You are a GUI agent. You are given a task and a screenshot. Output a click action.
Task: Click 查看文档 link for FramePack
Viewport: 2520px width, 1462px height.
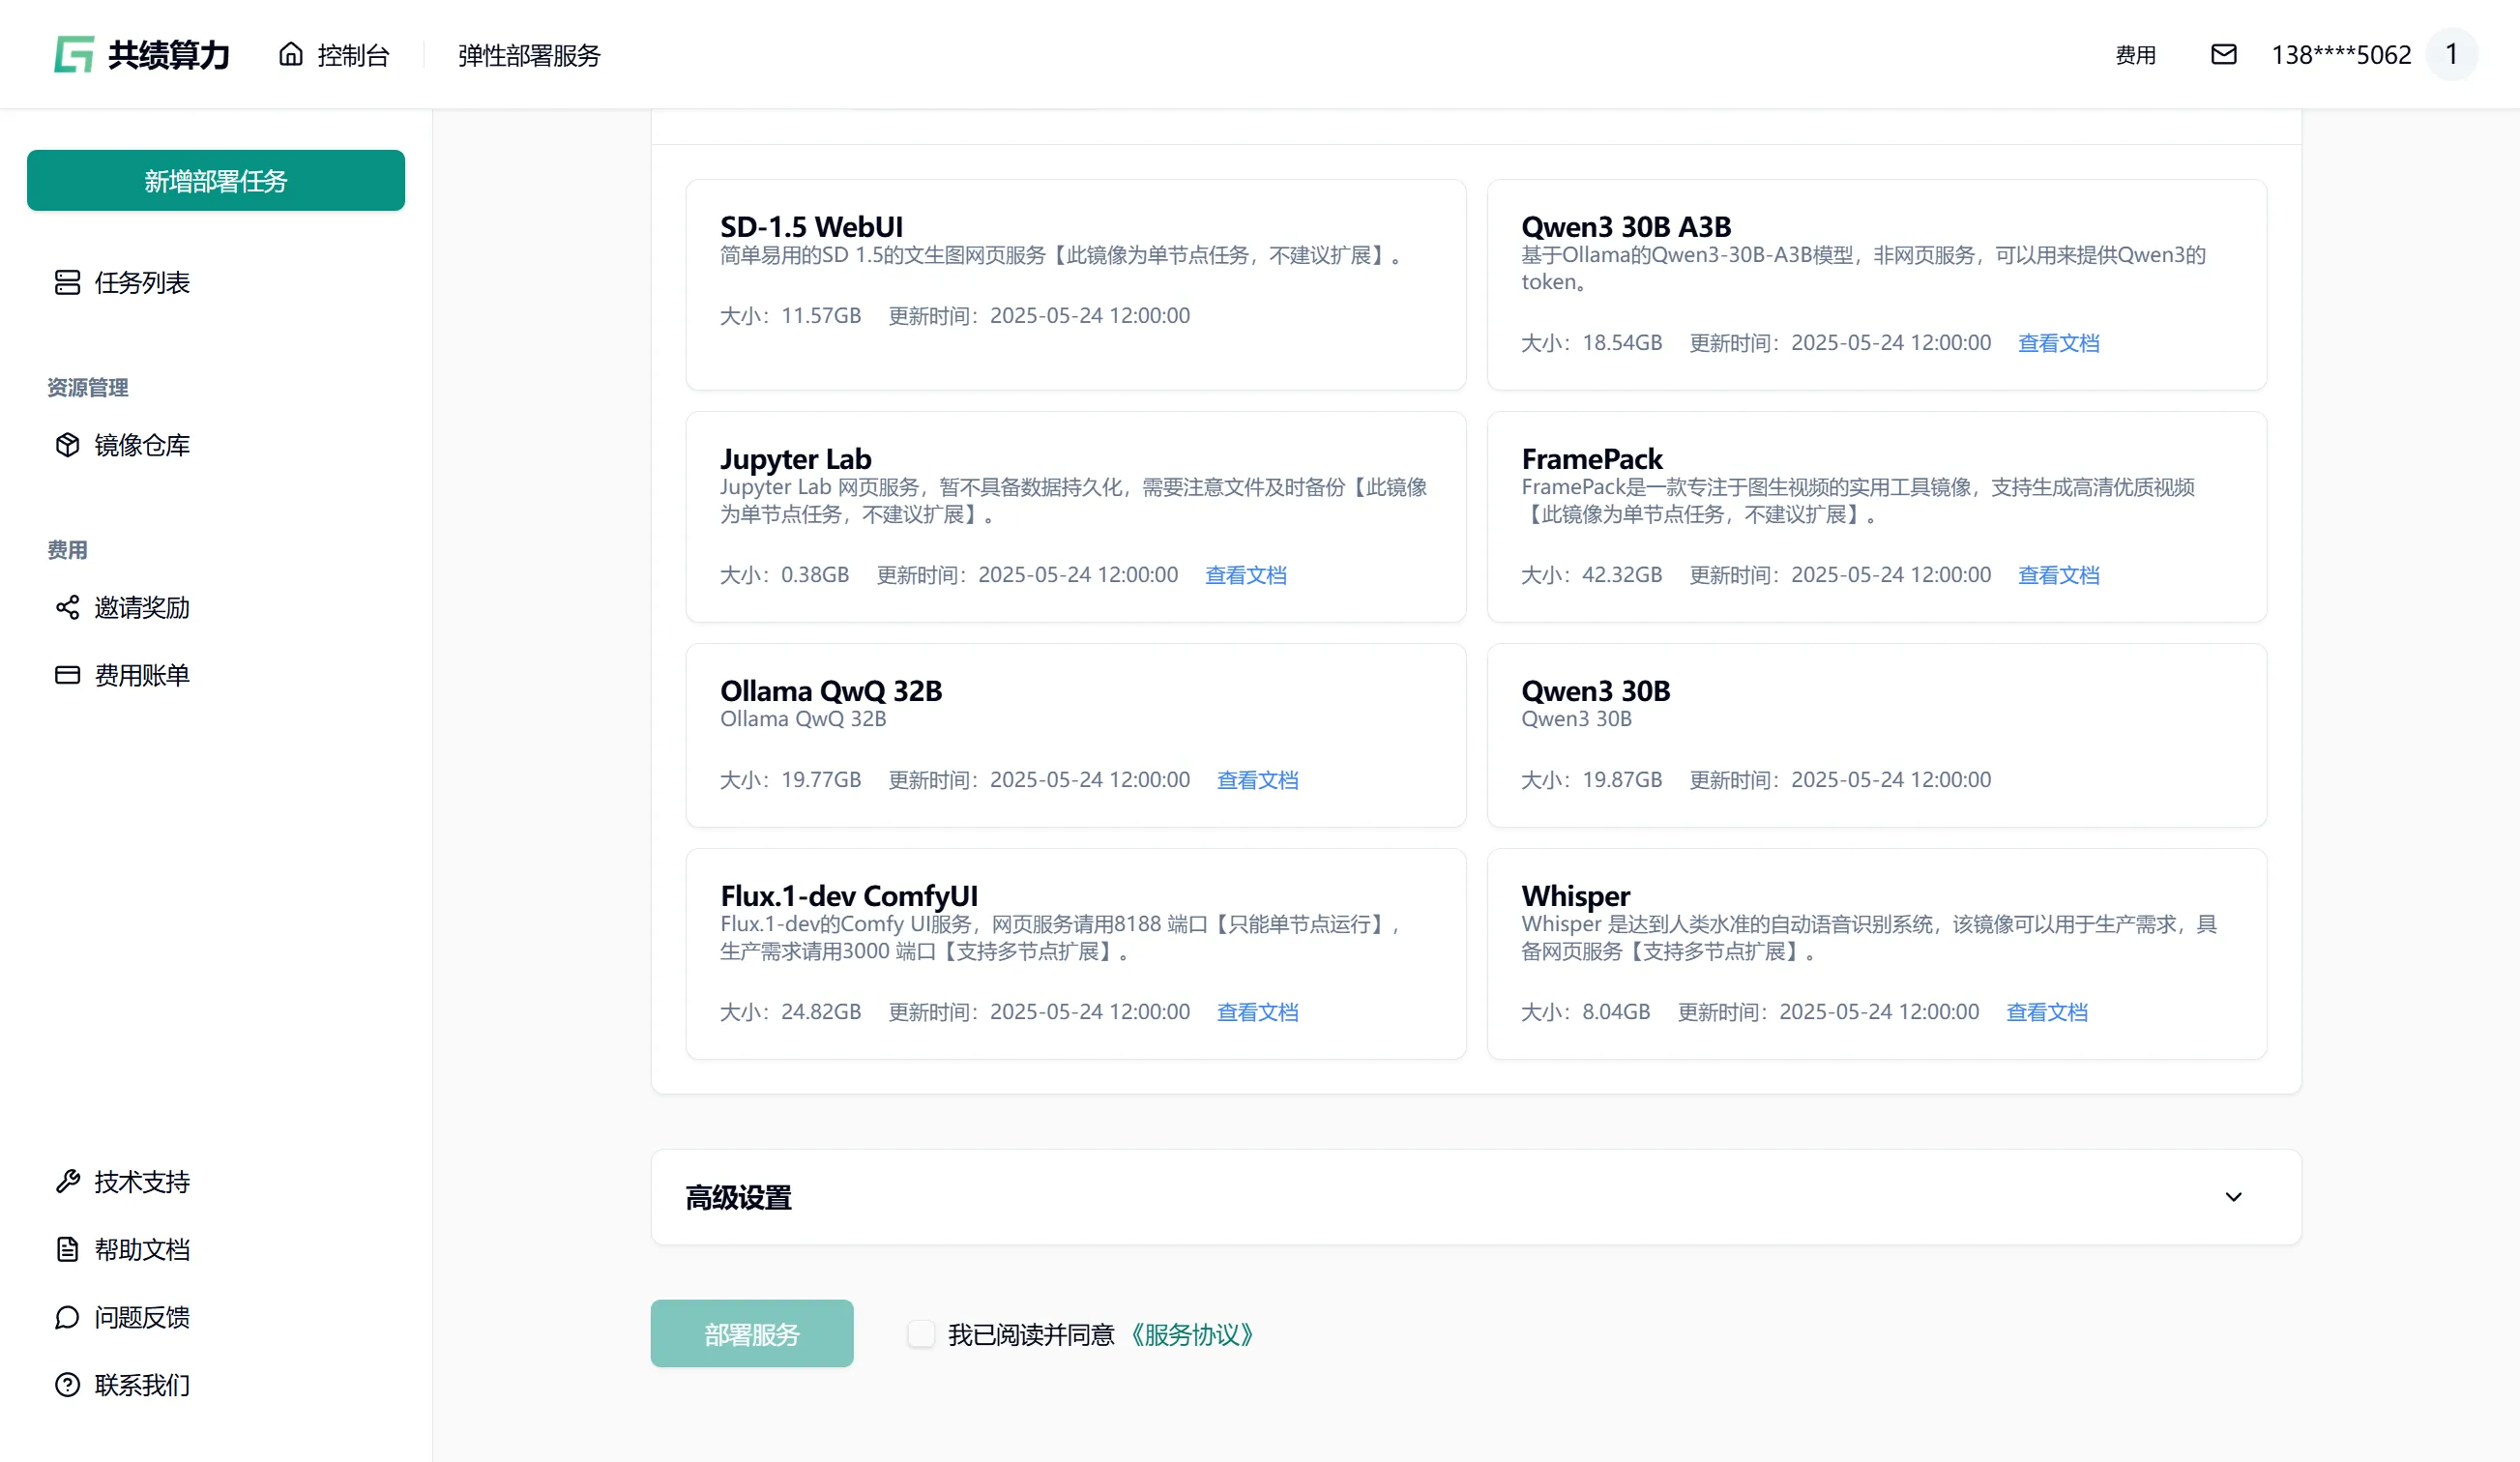2058,575
